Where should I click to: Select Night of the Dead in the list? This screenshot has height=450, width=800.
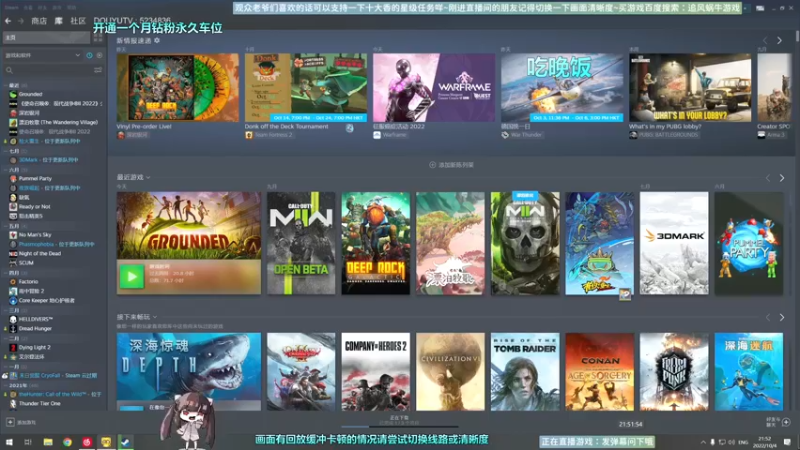click(40, 254)
